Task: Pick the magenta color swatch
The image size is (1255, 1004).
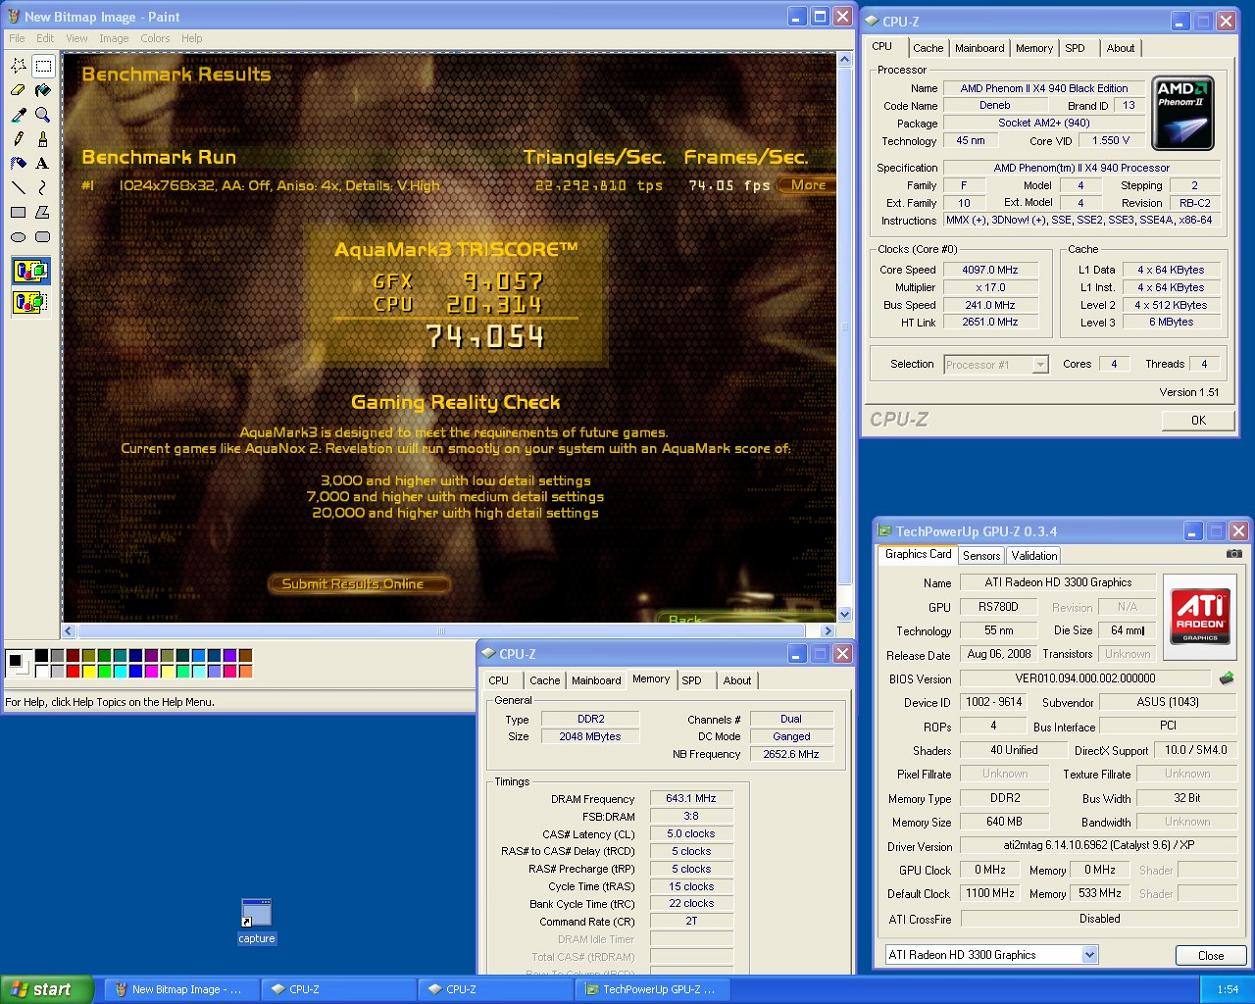Action: [153, 672]
